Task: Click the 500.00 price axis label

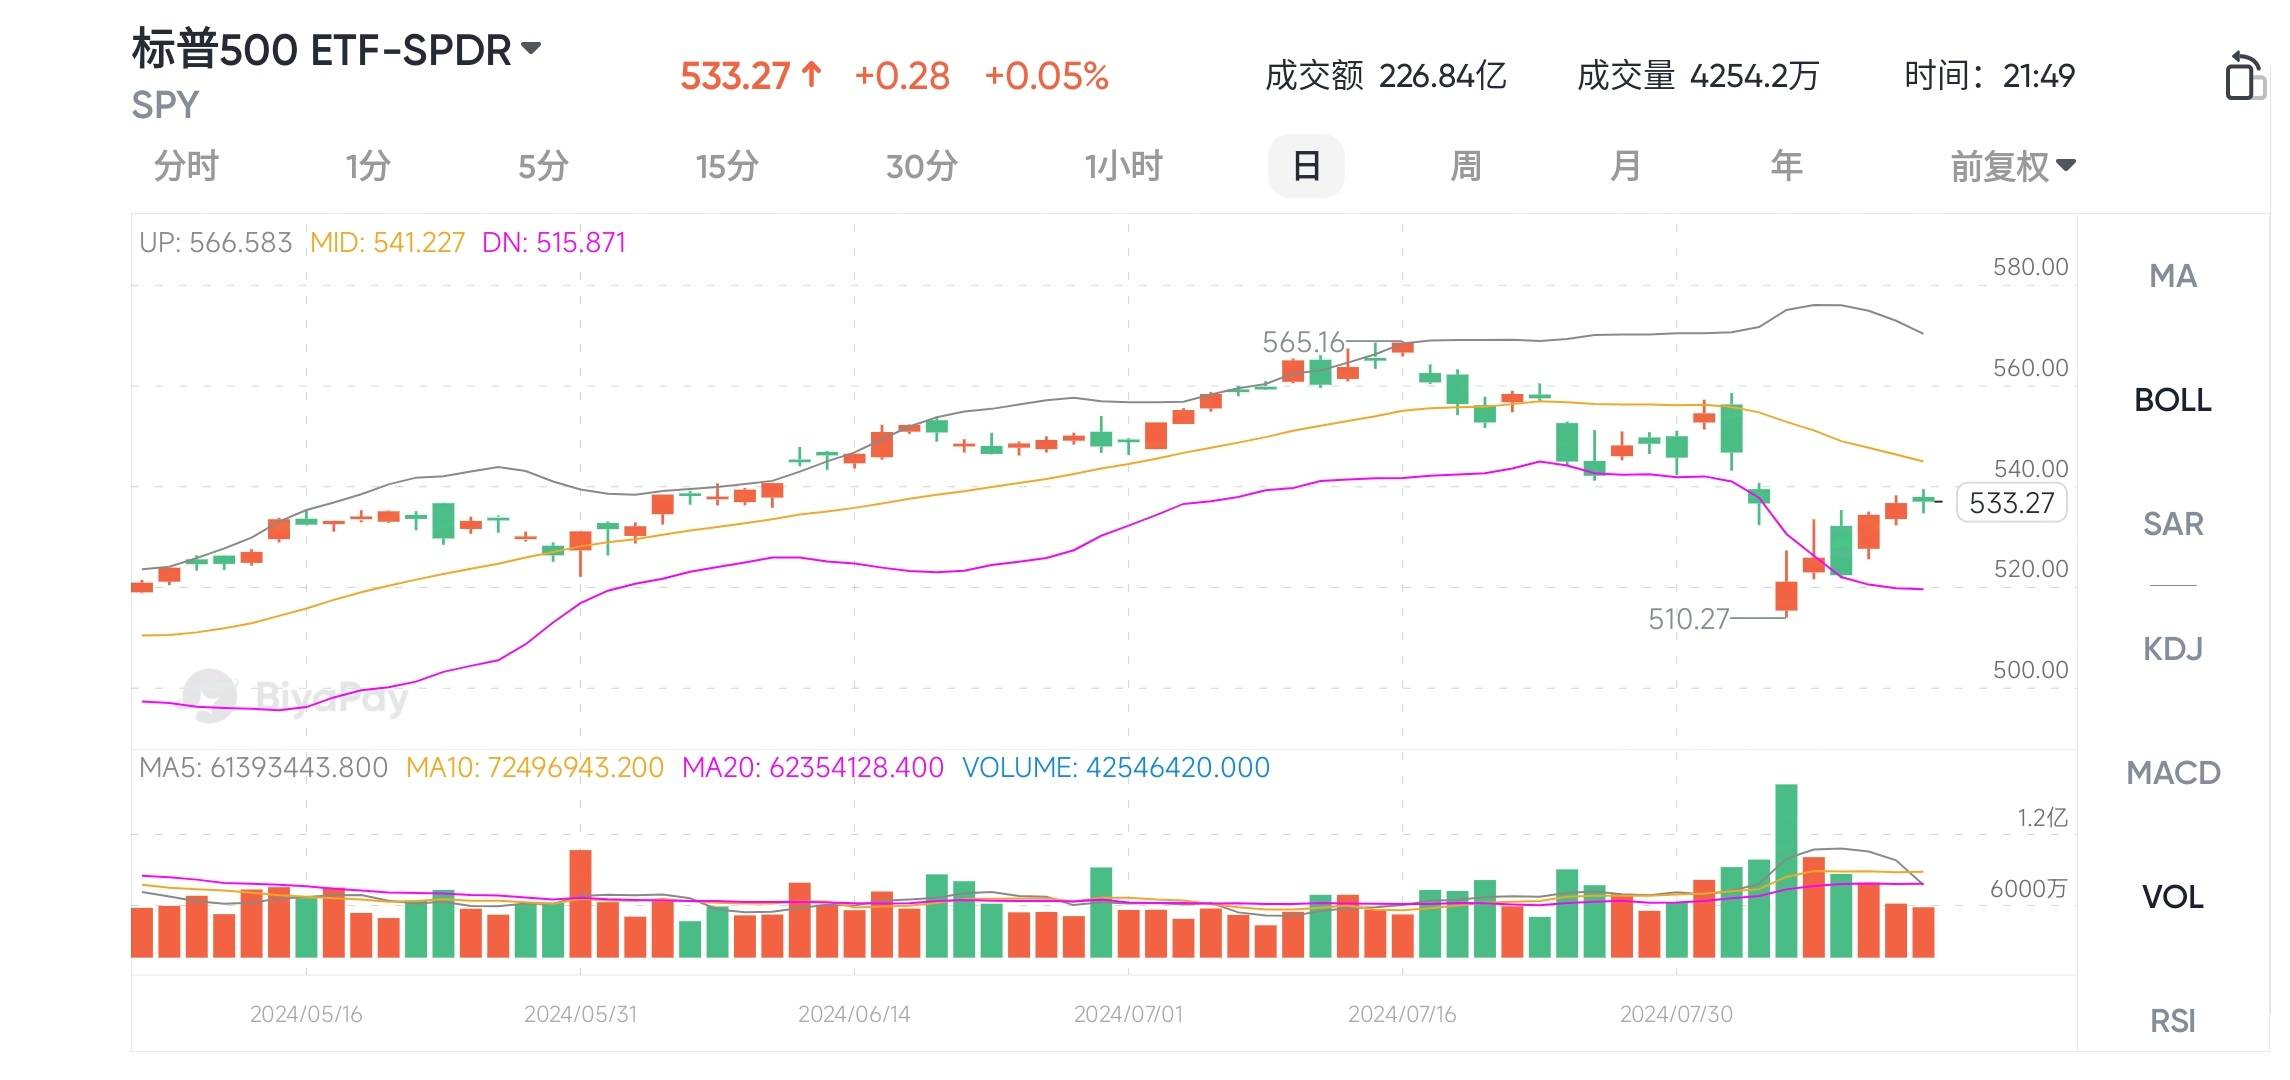Action: pos(2030,670)
